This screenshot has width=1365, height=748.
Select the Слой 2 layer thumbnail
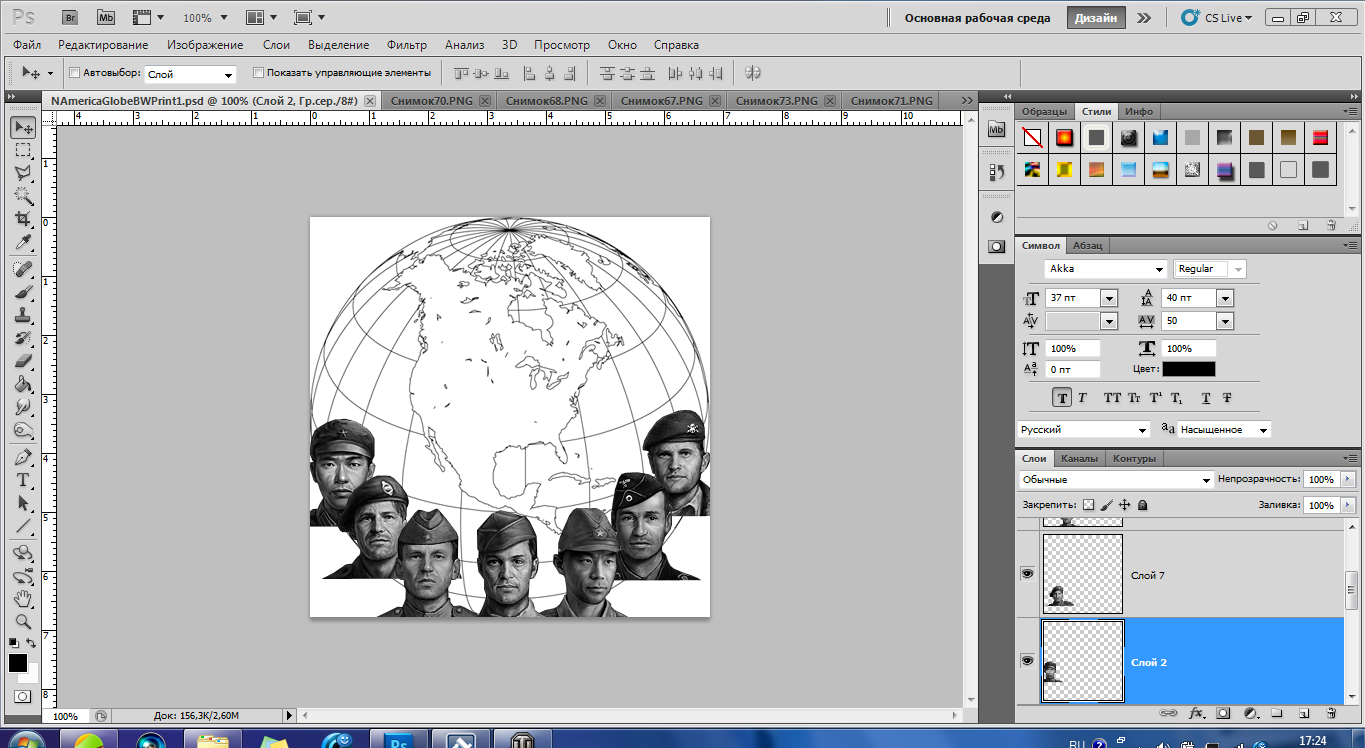(1083, 661)
